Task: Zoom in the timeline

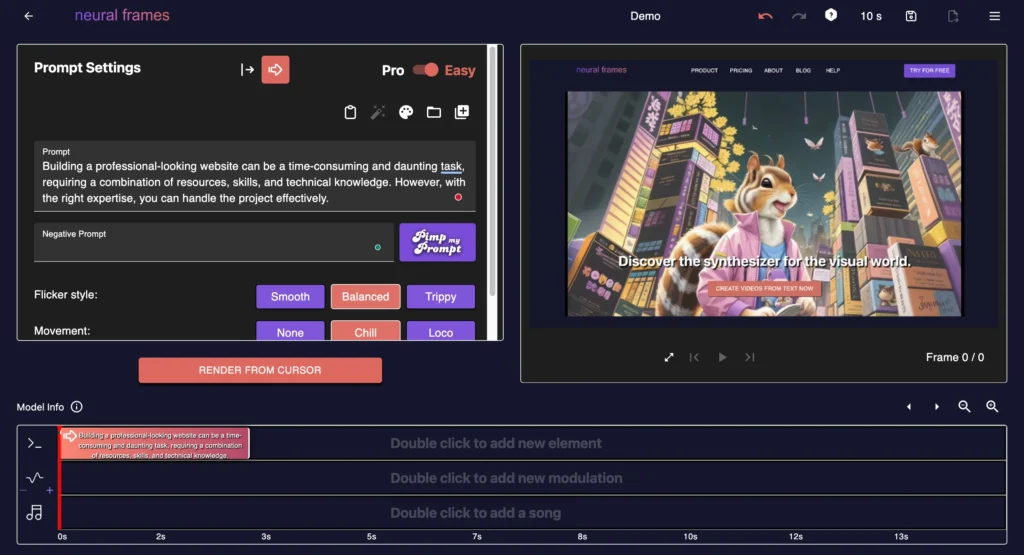Action: pos(992,407)
